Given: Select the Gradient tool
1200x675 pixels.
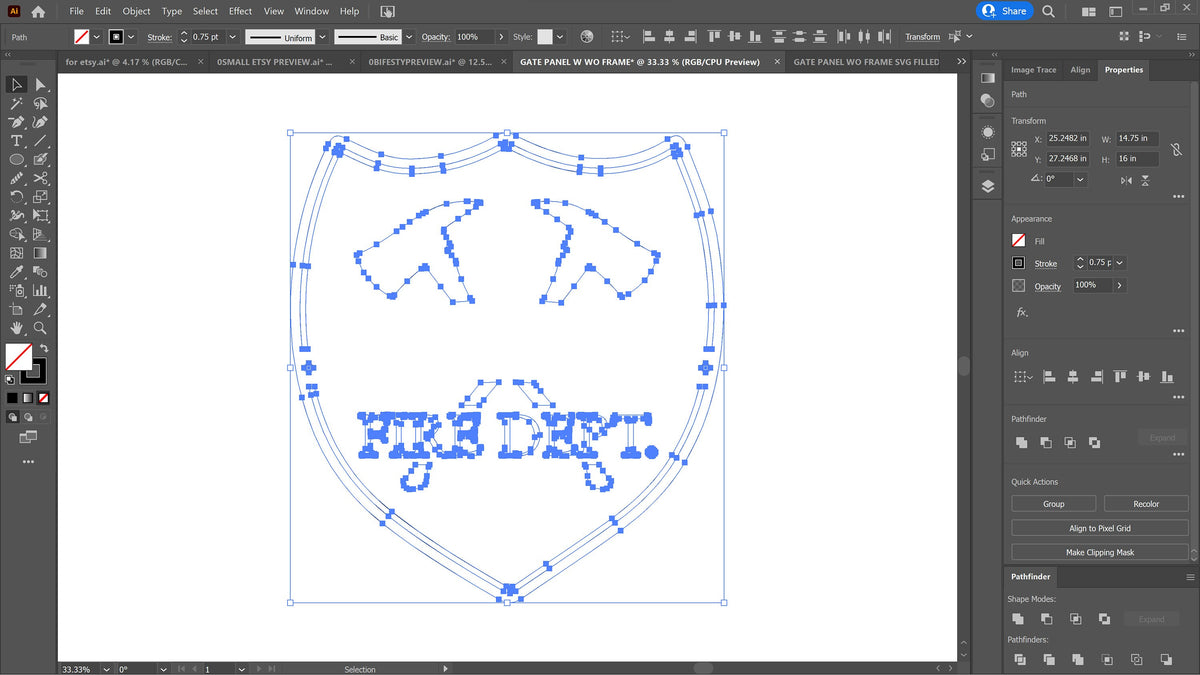Looking at the screenshot, I should [x=41, y=253].
